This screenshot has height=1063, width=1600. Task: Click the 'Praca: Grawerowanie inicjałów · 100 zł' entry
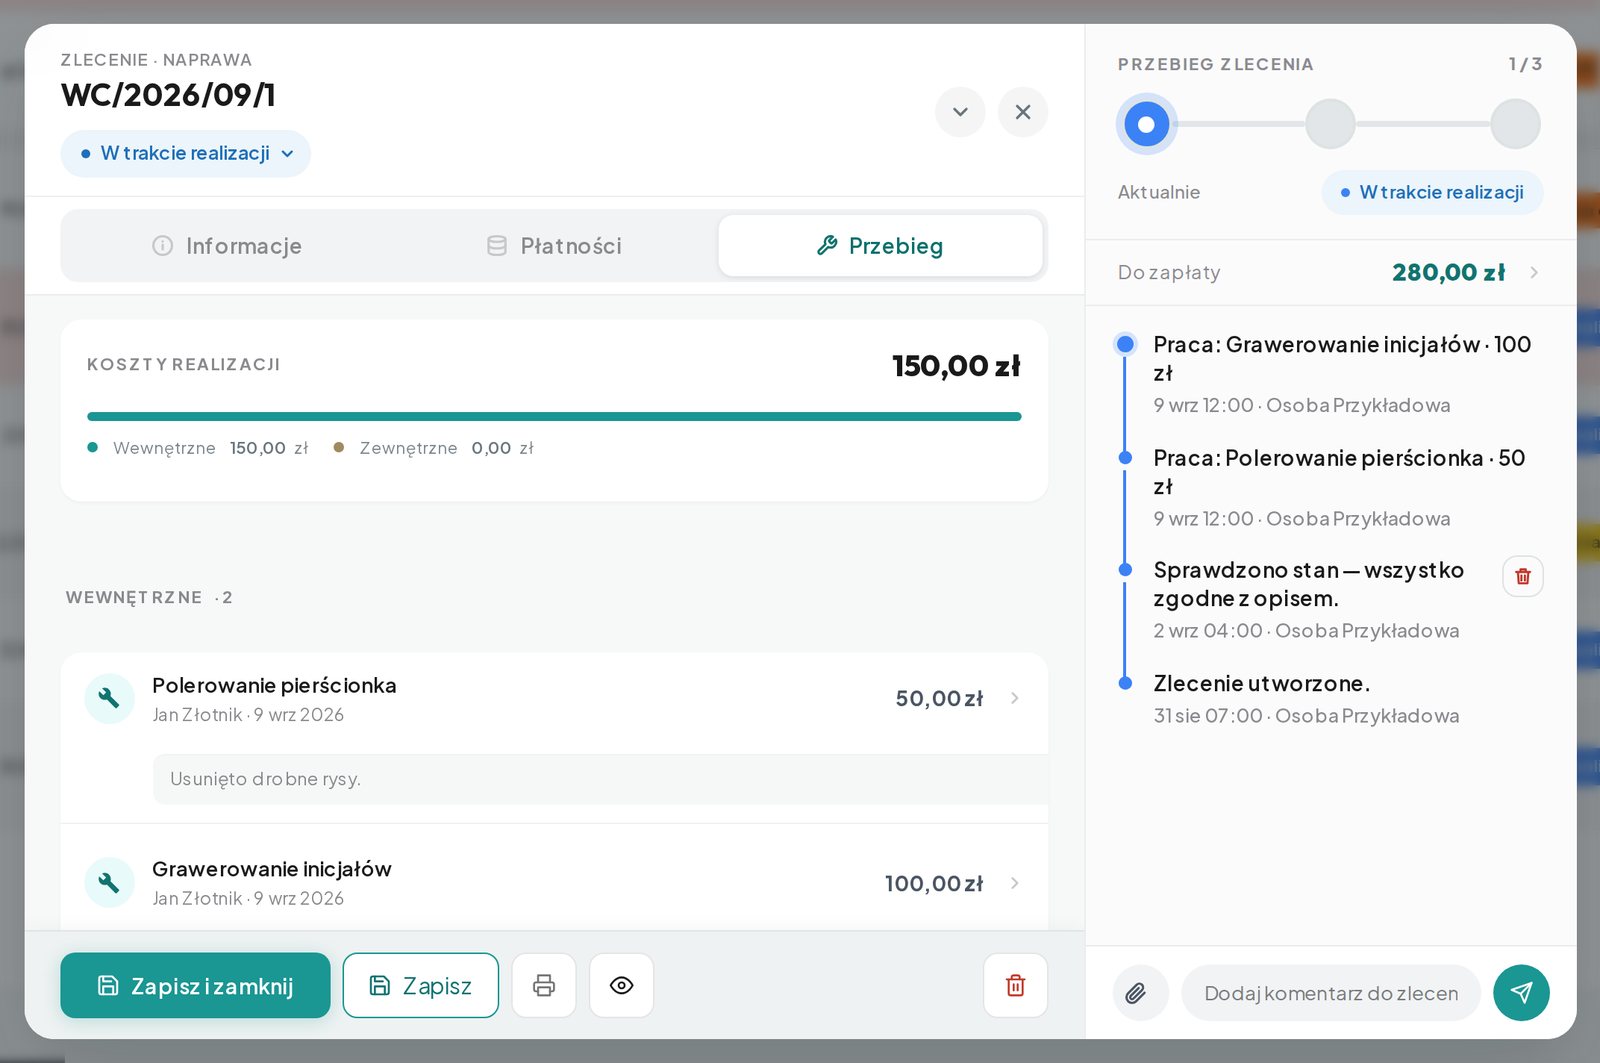(1342, 358)
